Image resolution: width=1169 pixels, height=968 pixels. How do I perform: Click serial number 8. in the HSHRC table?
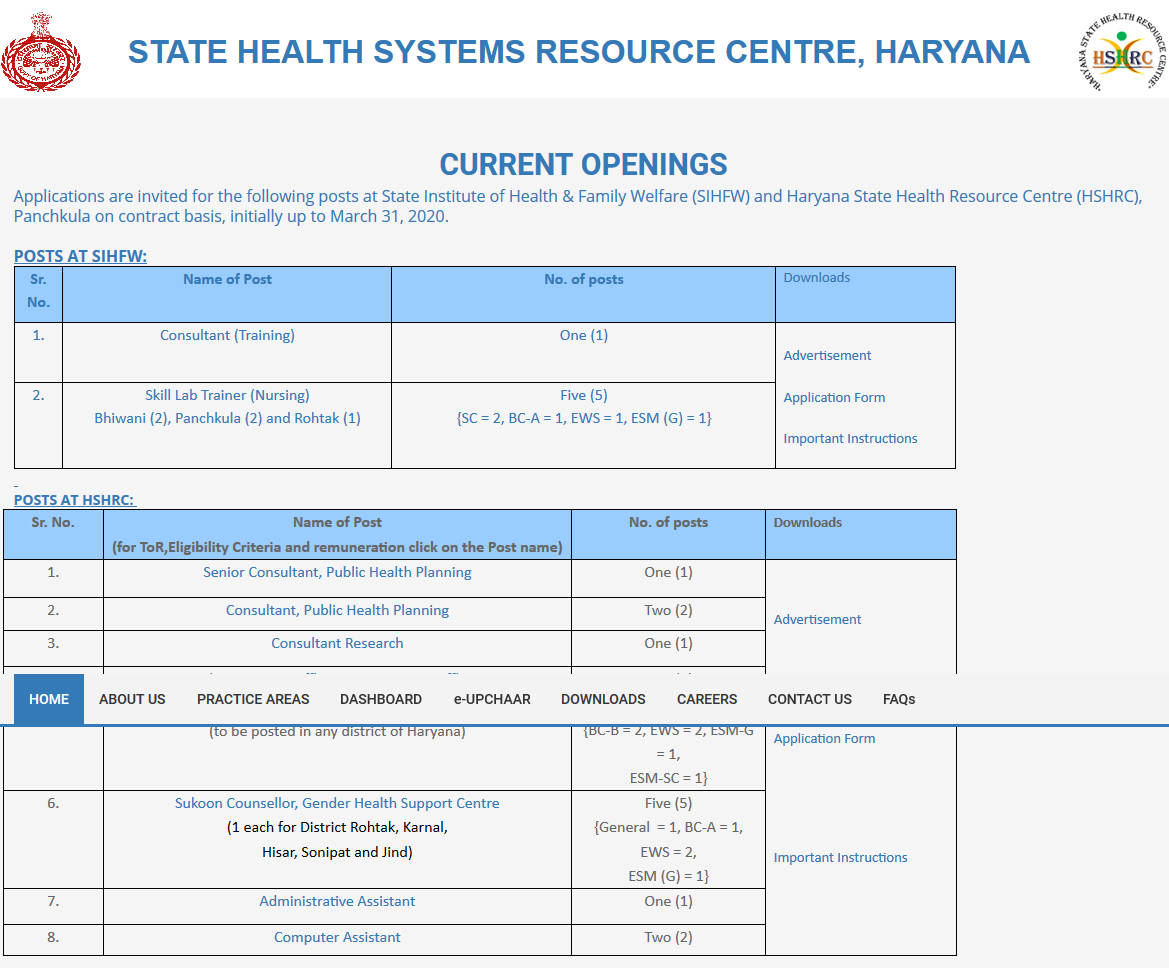[53, 937]
